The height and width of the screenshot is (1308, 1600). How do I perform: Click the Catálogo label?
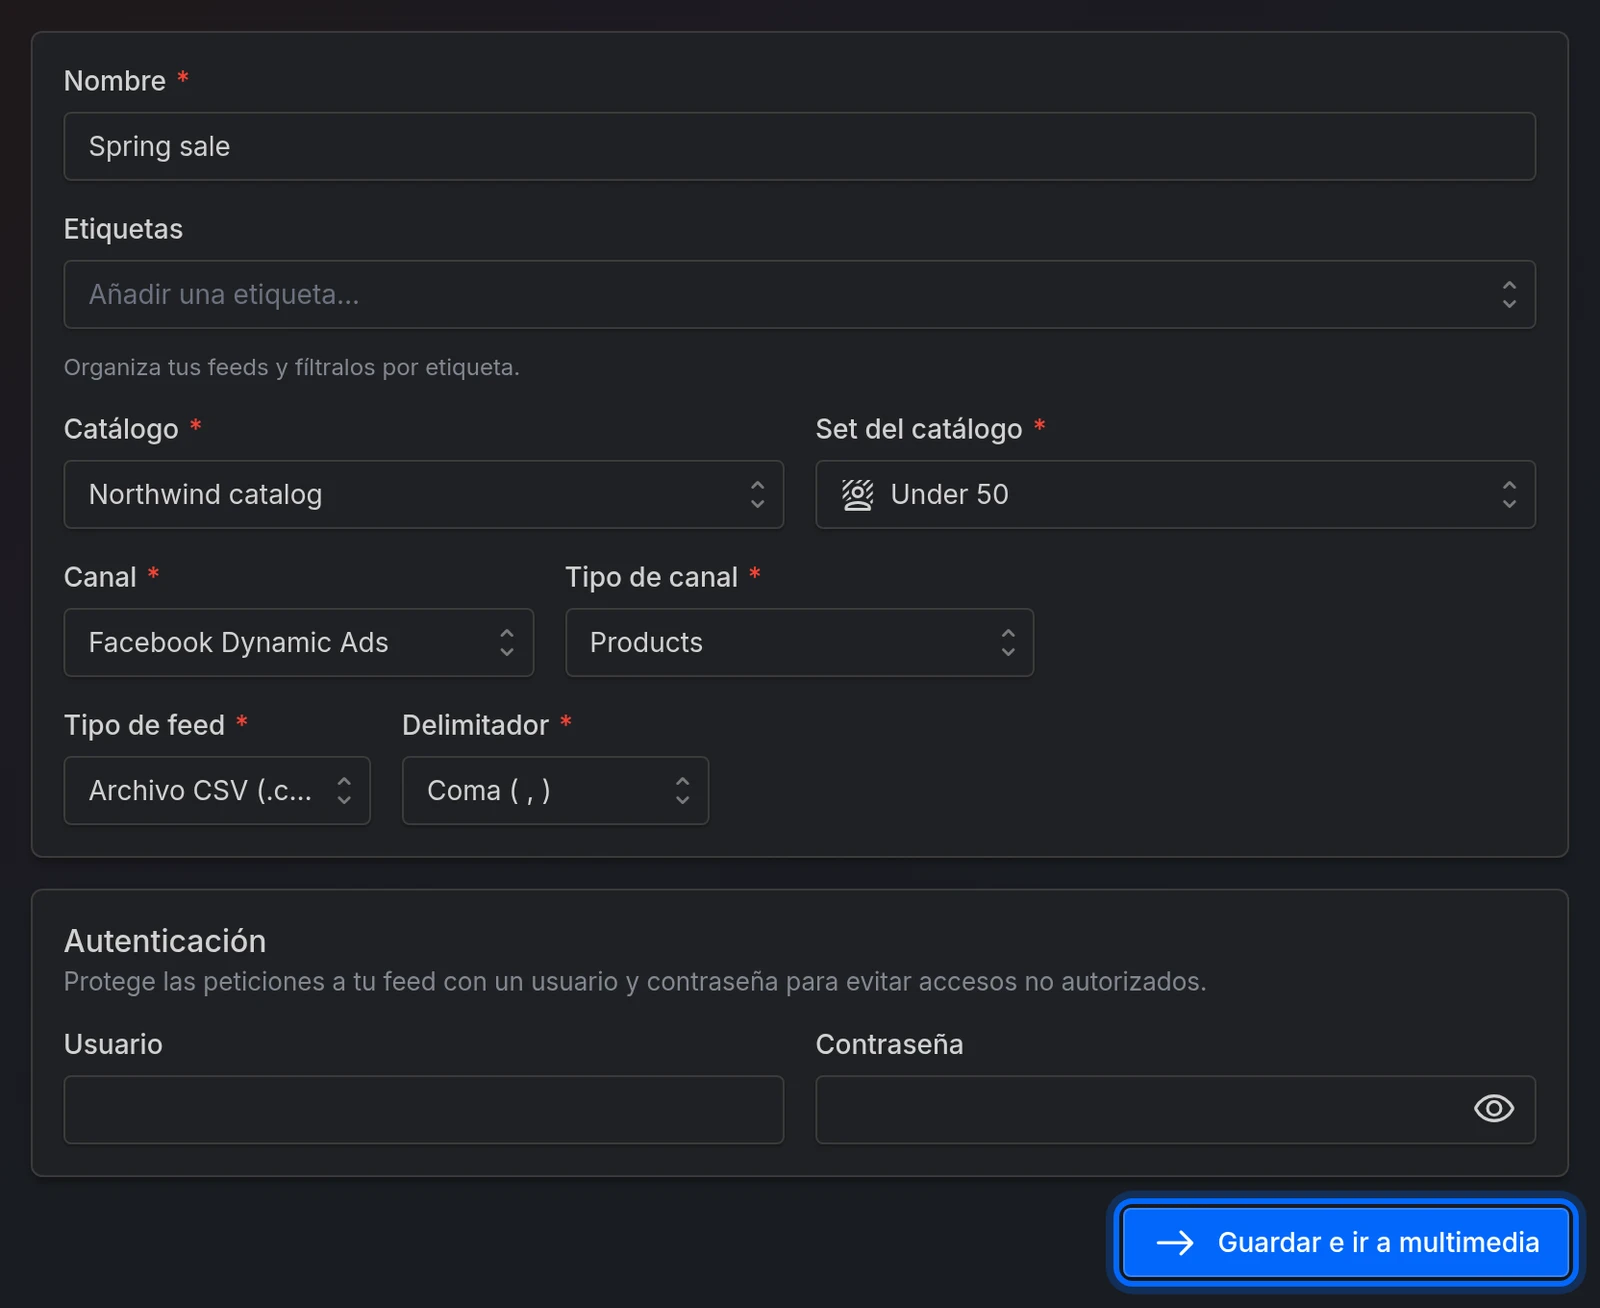click(121, 429)
